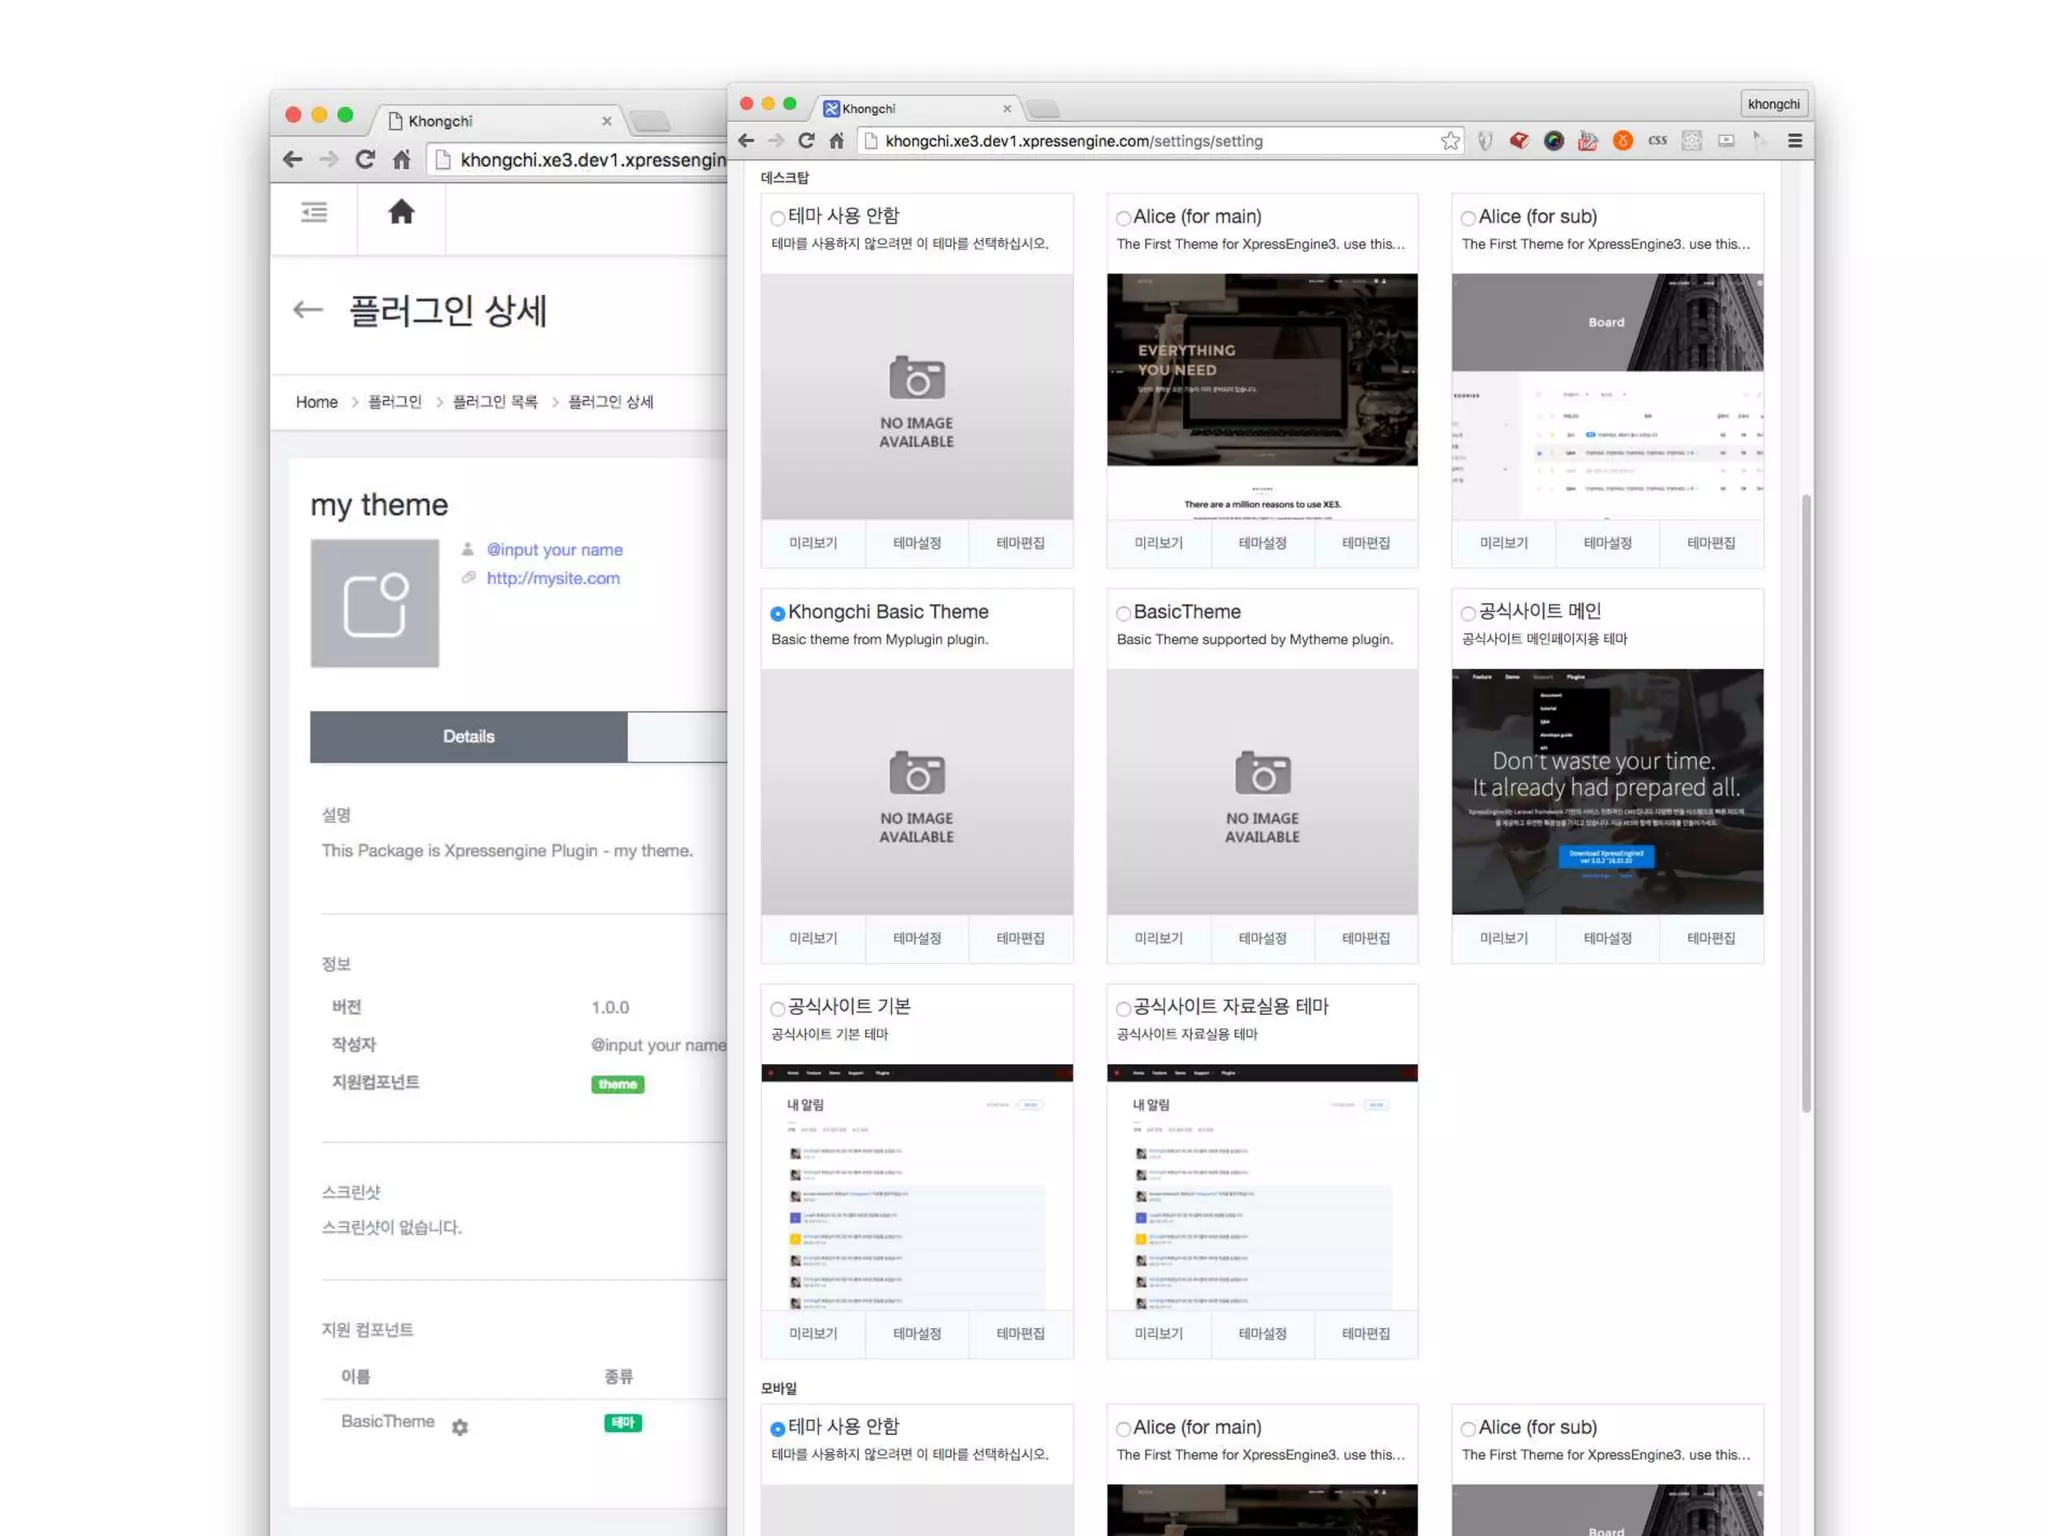The width and height of the screenshot is (2048, 1536).
Task: Switch to the Details tab
Action: click(x=468, y=736)
